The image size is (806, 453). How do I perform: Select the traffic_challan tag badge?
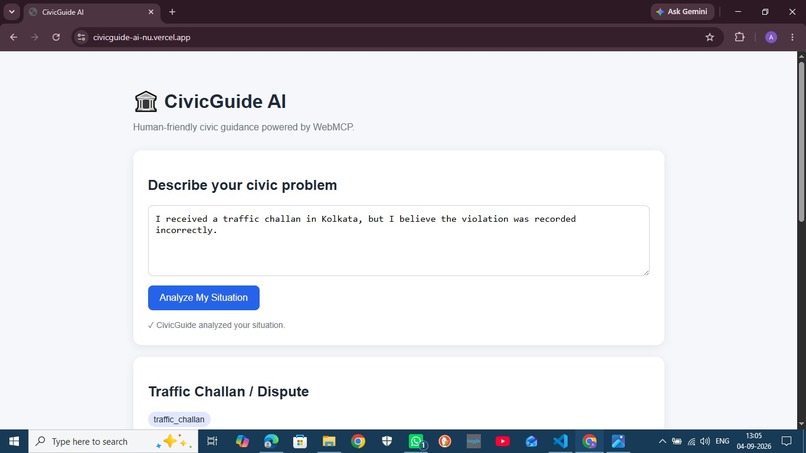point(179,419)
